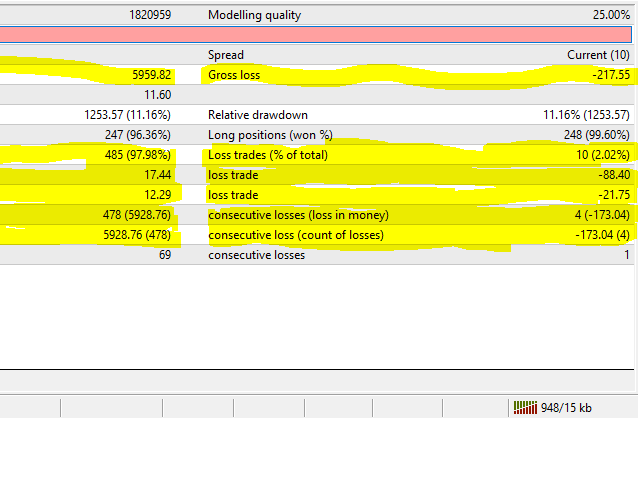640x480 pixels.
Task: Click the 1820959 value in top row
Action: [150, 15]
